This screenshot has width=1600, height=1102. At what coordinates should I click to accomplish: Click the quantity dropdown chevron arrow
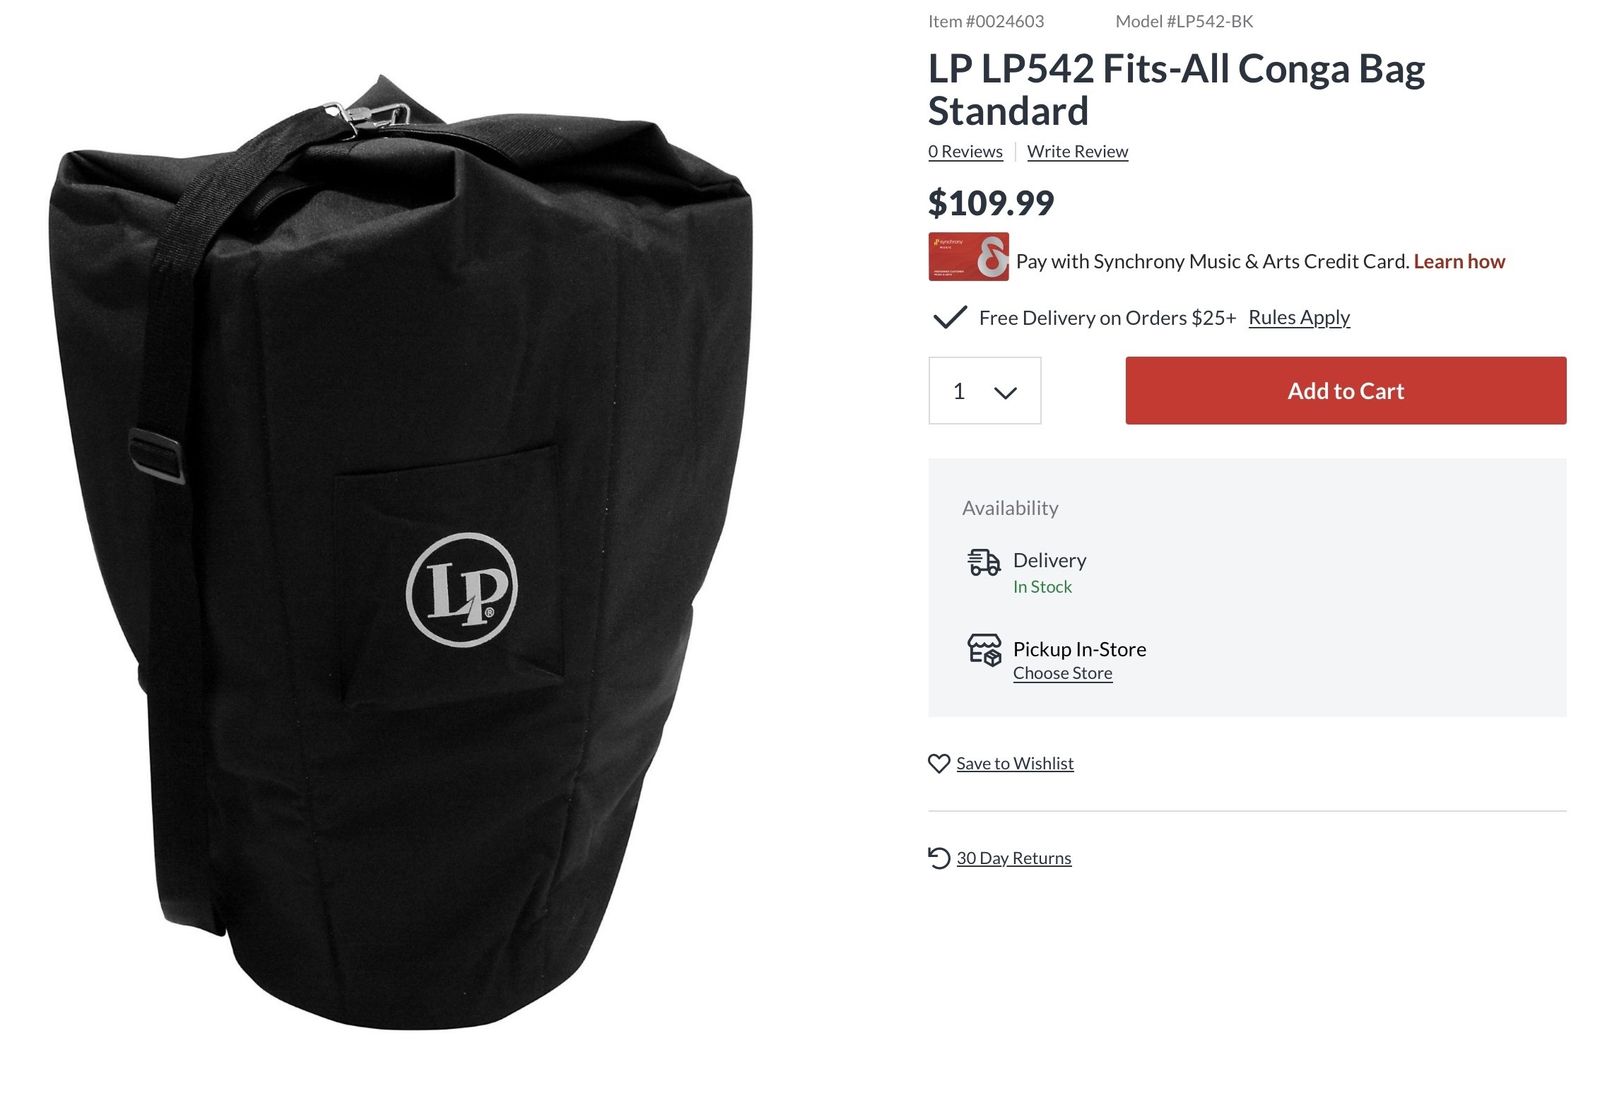pyautogui.click(x=1005, y=393)
